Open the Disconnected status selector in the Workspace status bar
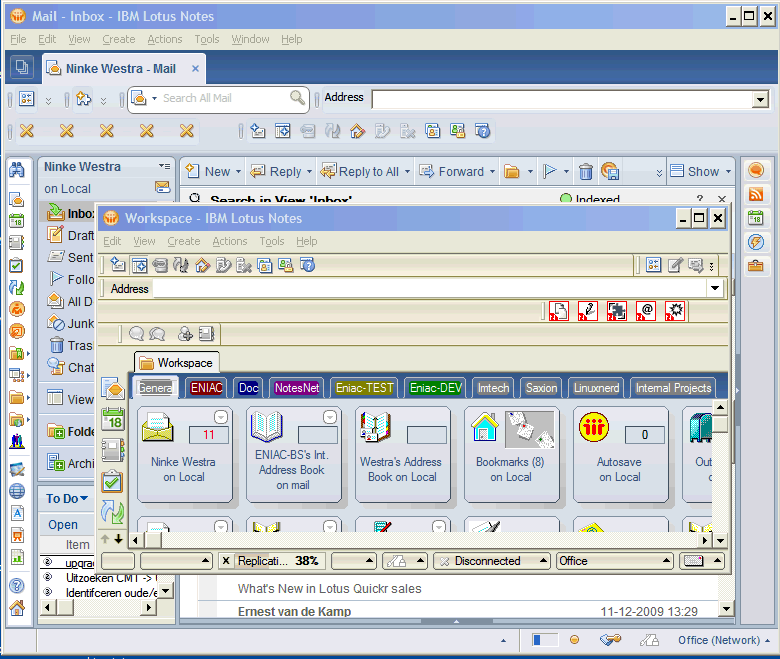Viewport: 780px width, 659px height. (491, 561)
